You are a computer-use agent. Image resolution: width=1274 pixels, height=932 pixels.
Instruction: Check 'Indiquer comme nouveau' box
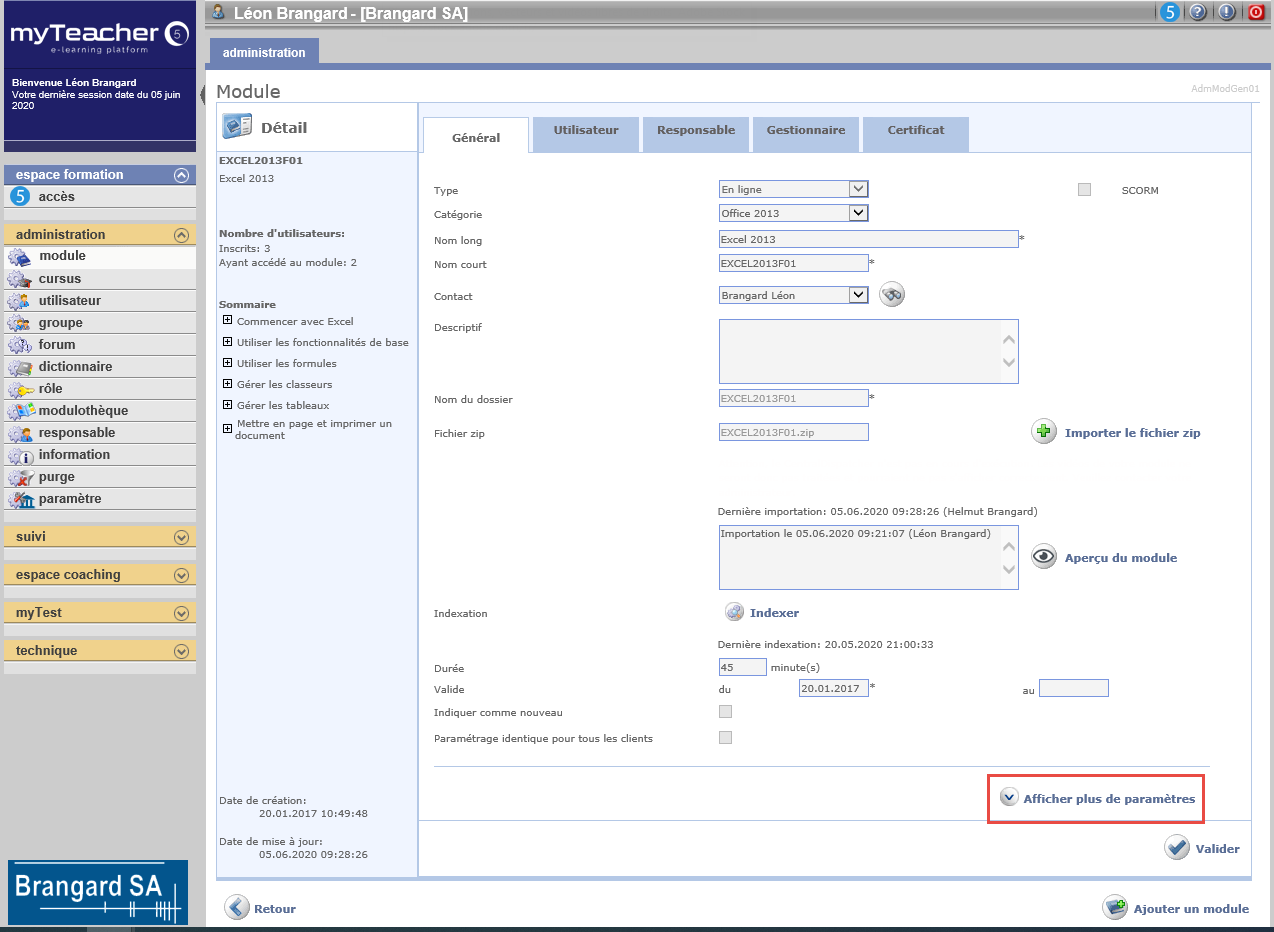pyautogui.click(x=725, y=712)
